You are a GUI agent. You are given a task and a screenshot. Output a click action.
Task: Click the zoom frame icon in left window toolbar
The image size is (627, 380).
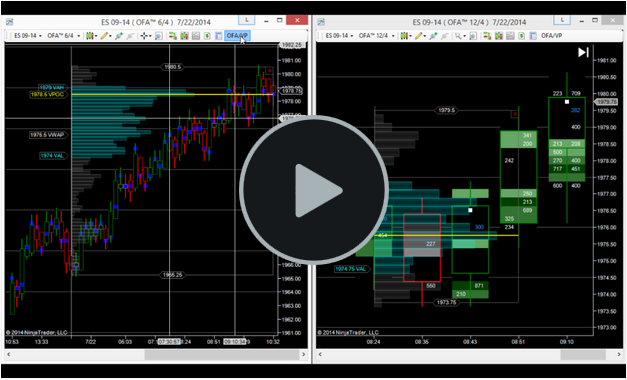pos(159,36)
